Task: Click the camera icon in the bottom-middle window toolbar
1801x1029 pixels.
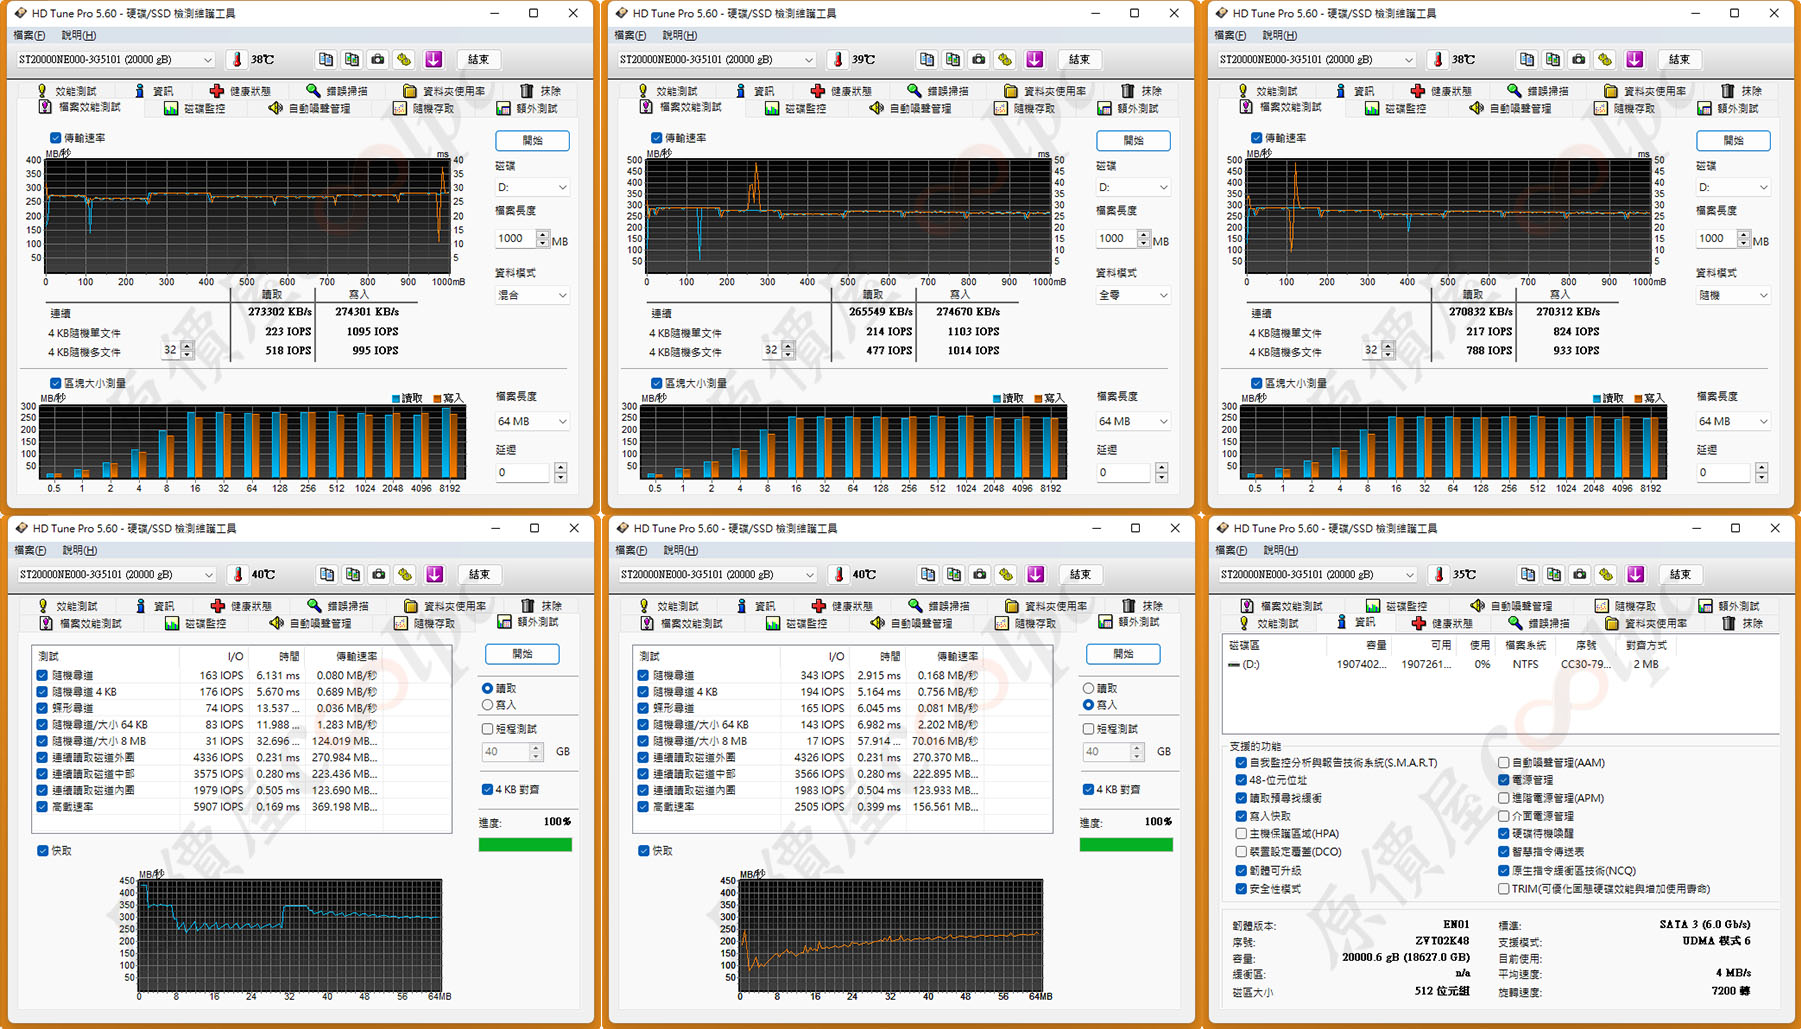Action: 980,574
